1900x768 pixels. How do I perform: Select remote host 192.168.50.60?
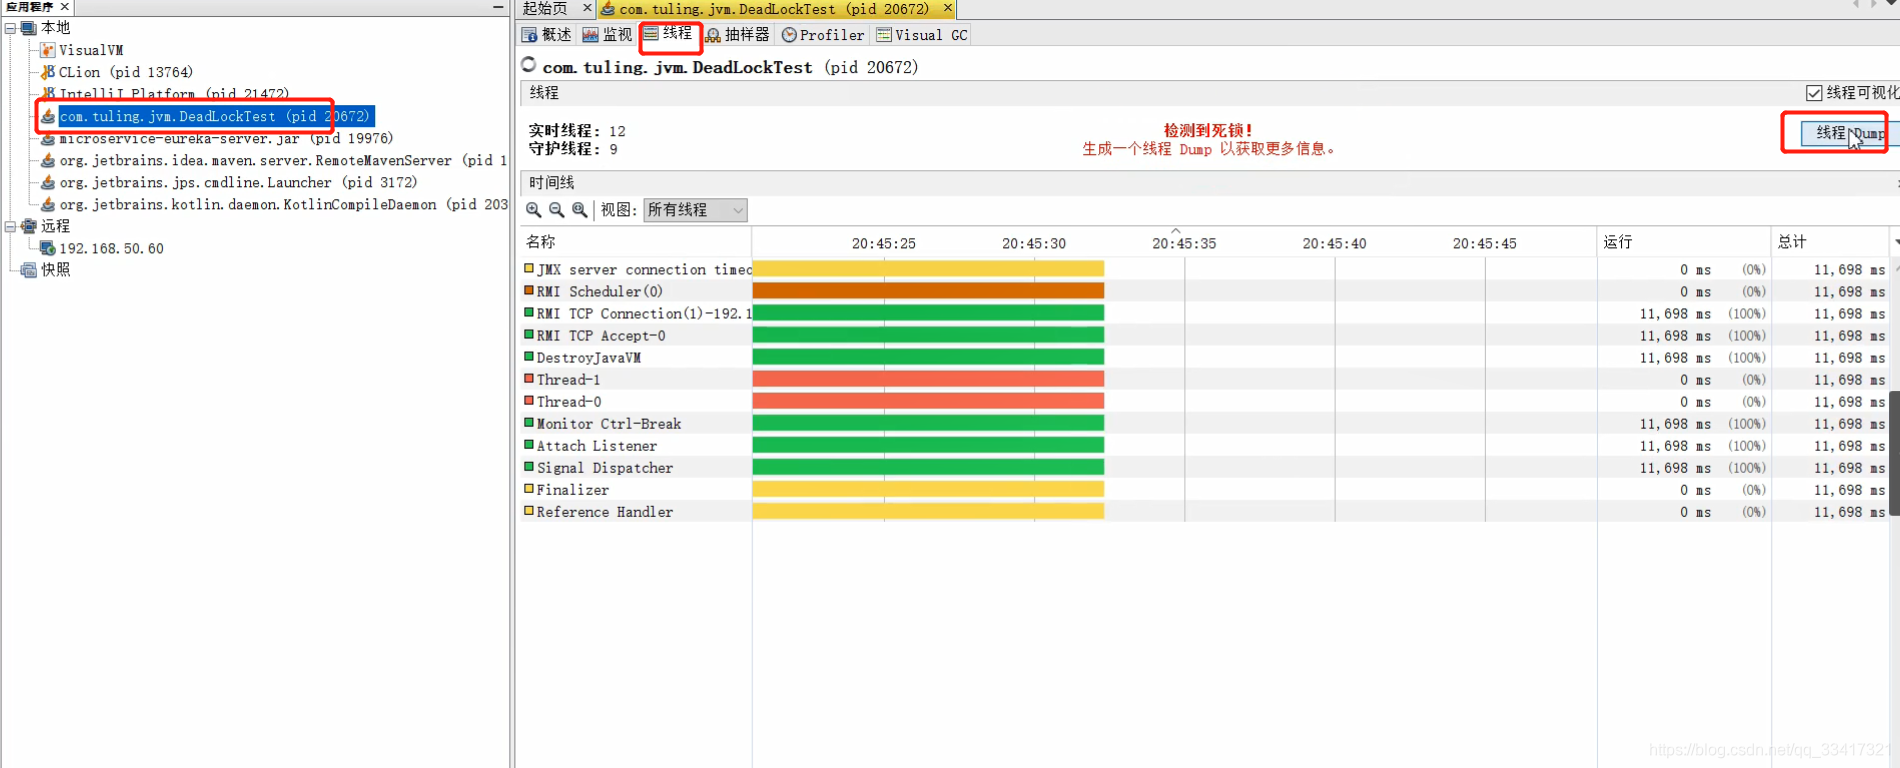(x=111, y=248)
